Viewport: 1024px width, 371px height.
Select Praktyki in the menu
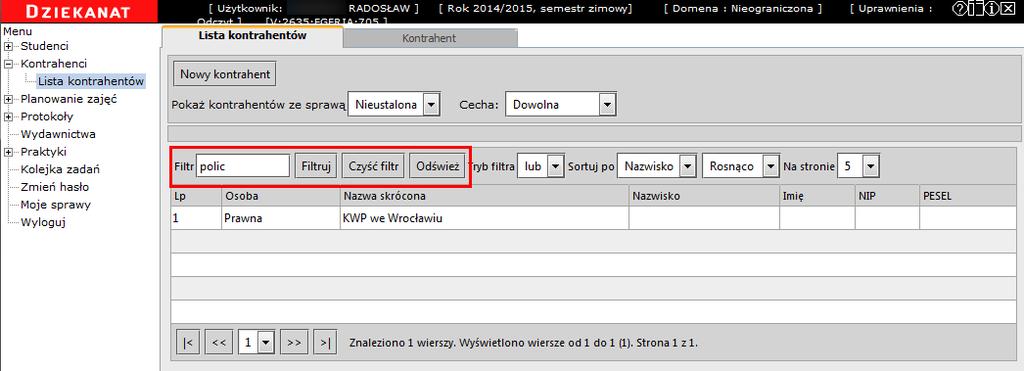[44, 152]
